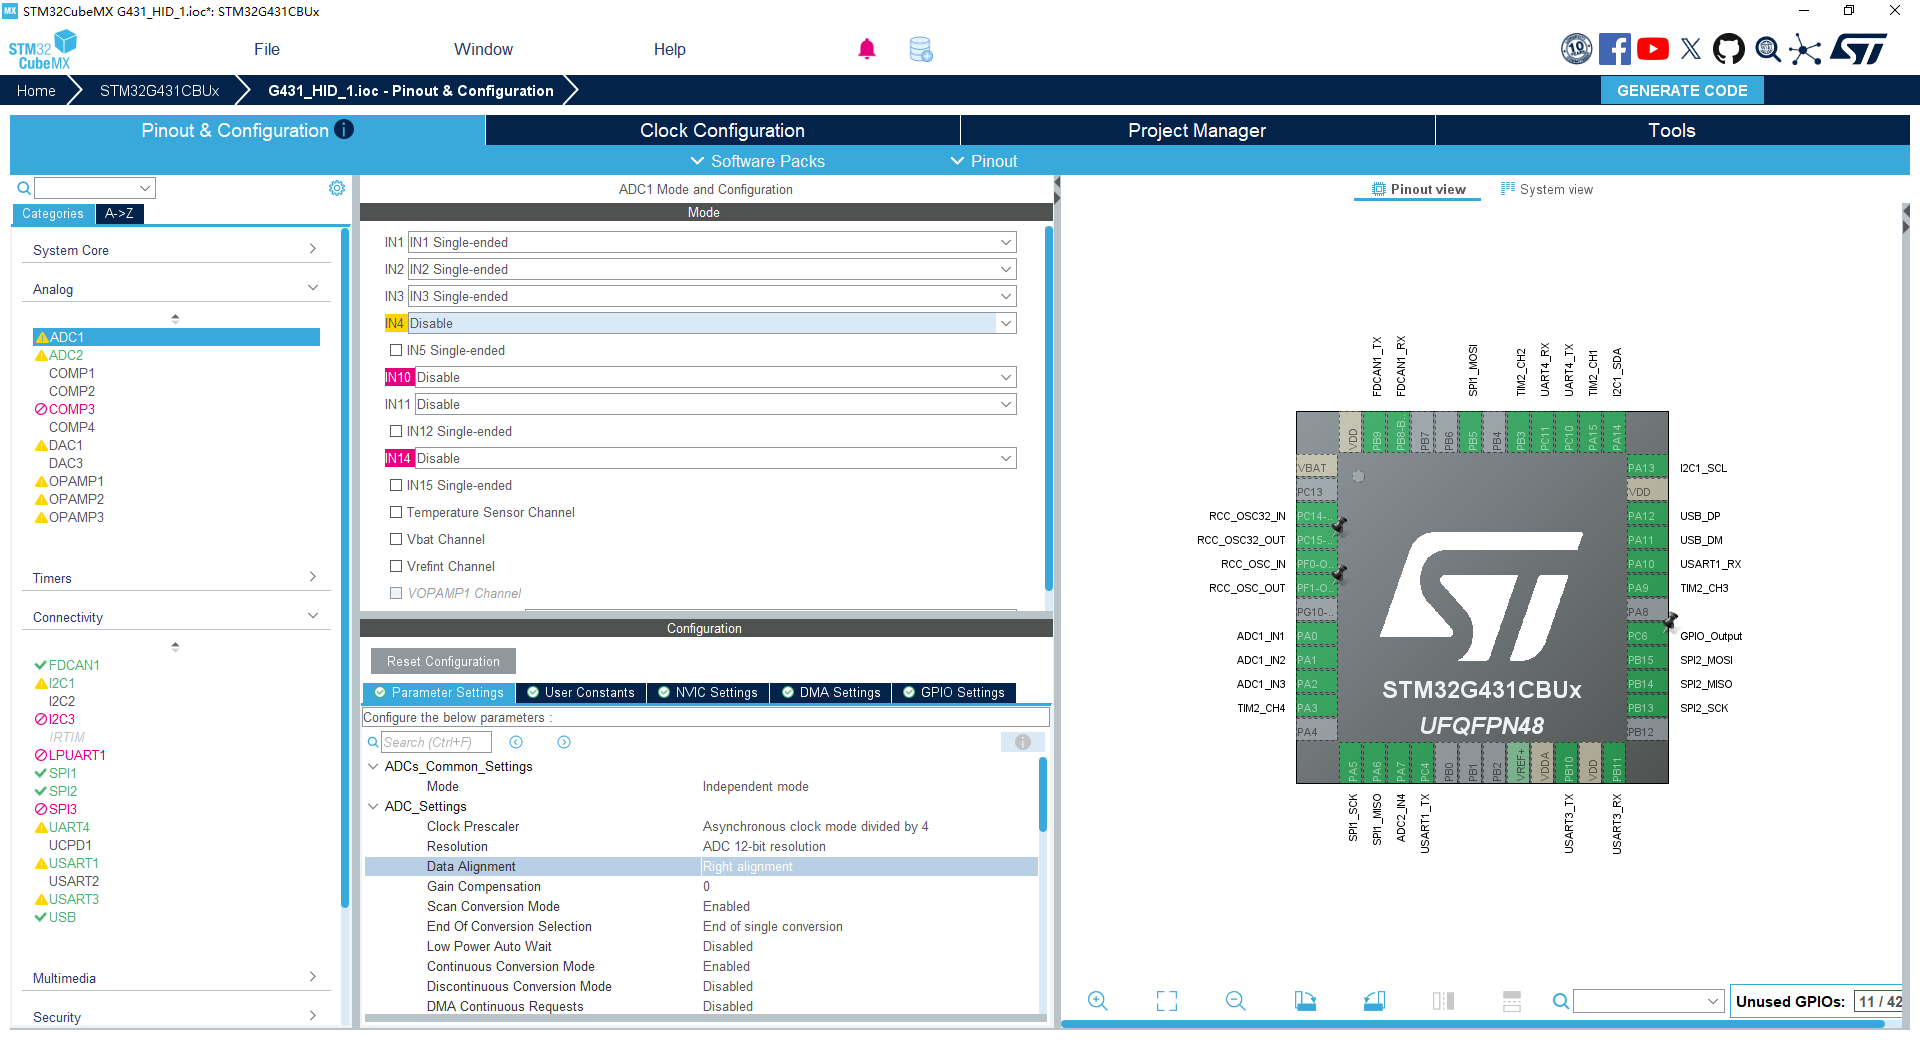The height and width of the screenshot is (1040, 1920).
Task: Click the pinout list layout icon
Action: 1512,1001
